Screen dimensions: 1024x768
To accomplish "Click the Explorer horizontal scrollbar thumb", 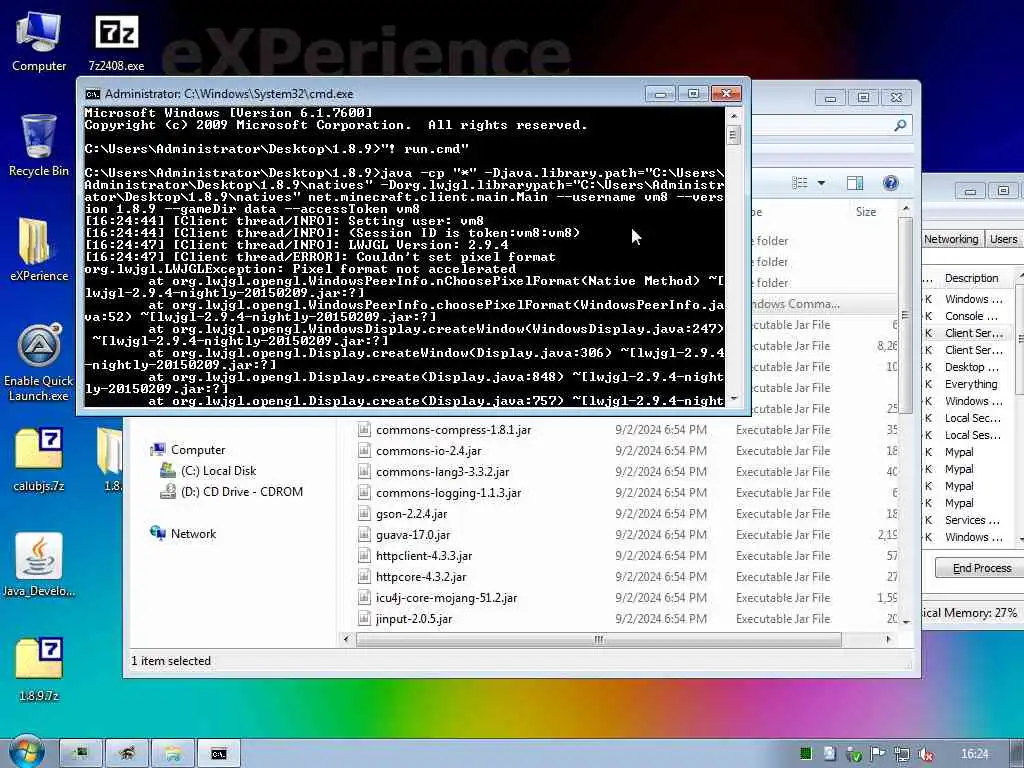I will [x=598, y=639].
